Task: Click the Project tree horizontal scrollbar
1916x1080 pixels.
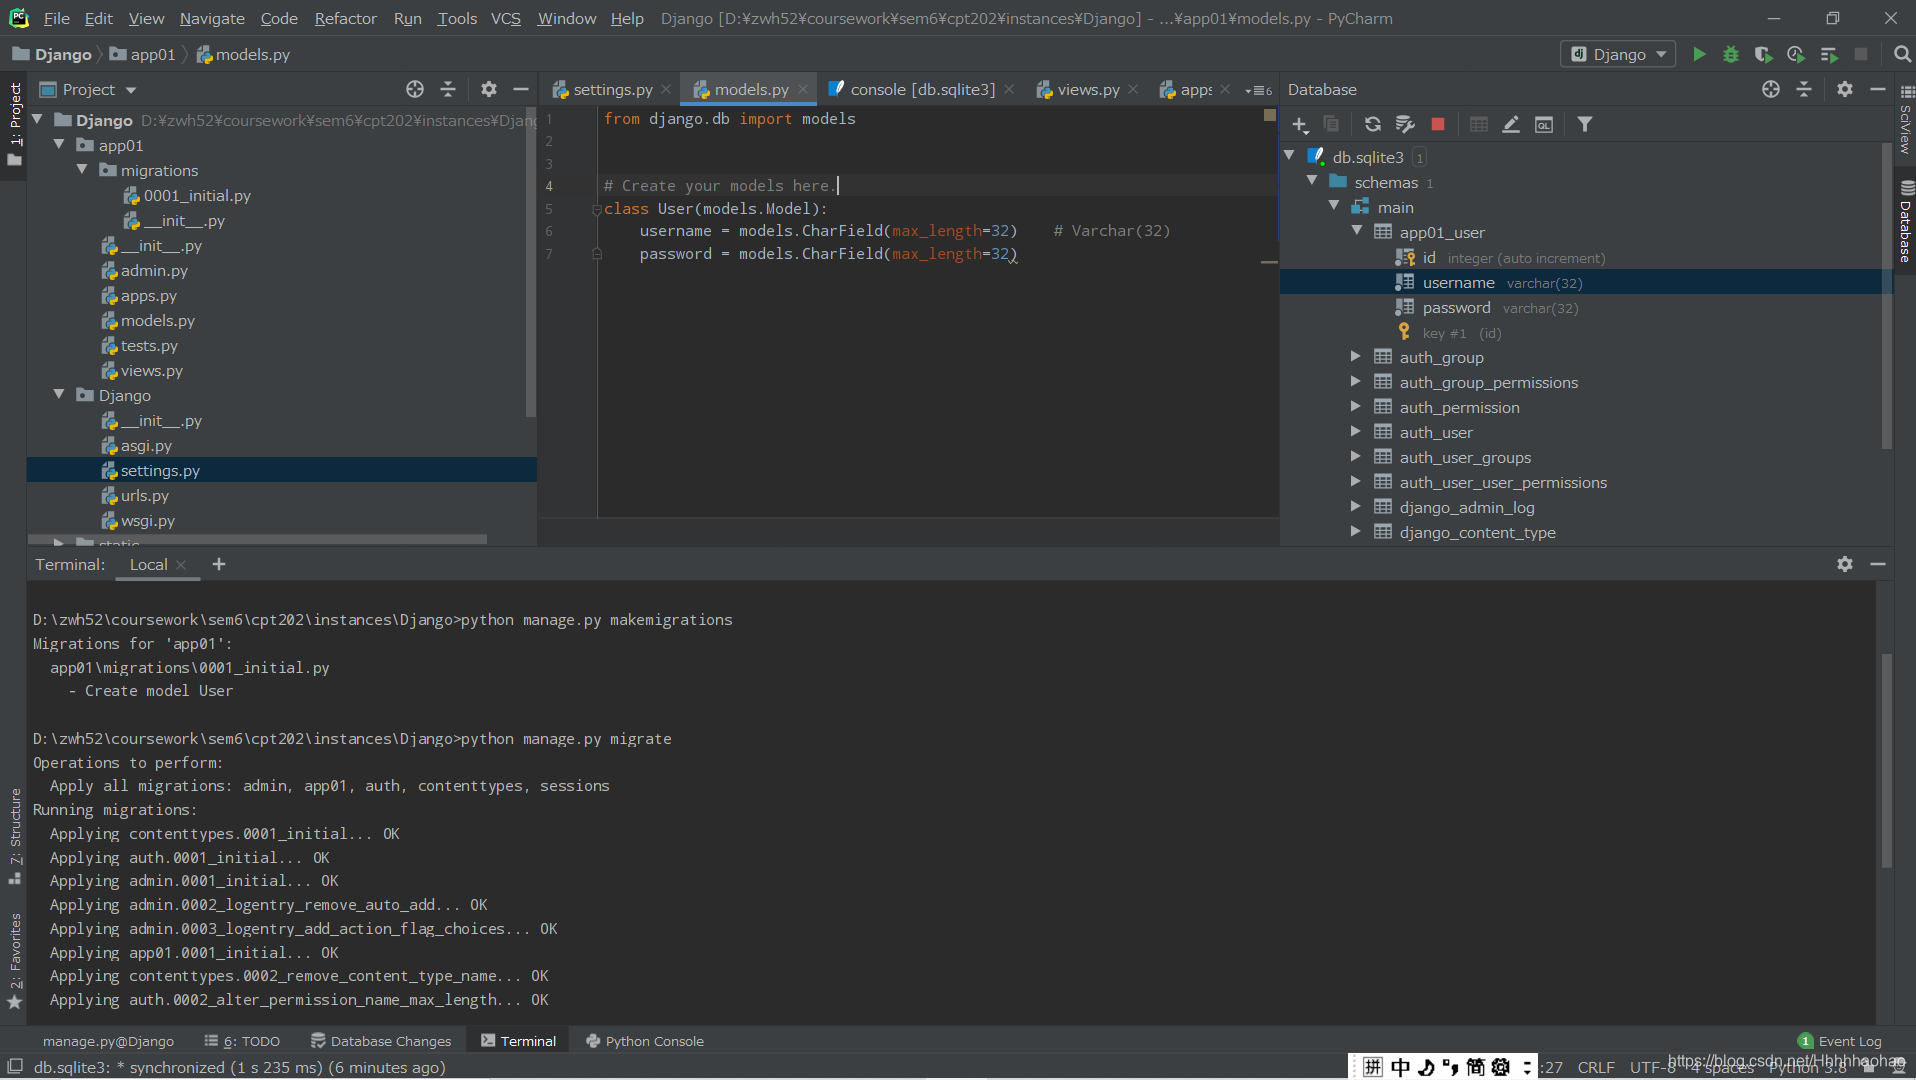Action: [257, 538]
